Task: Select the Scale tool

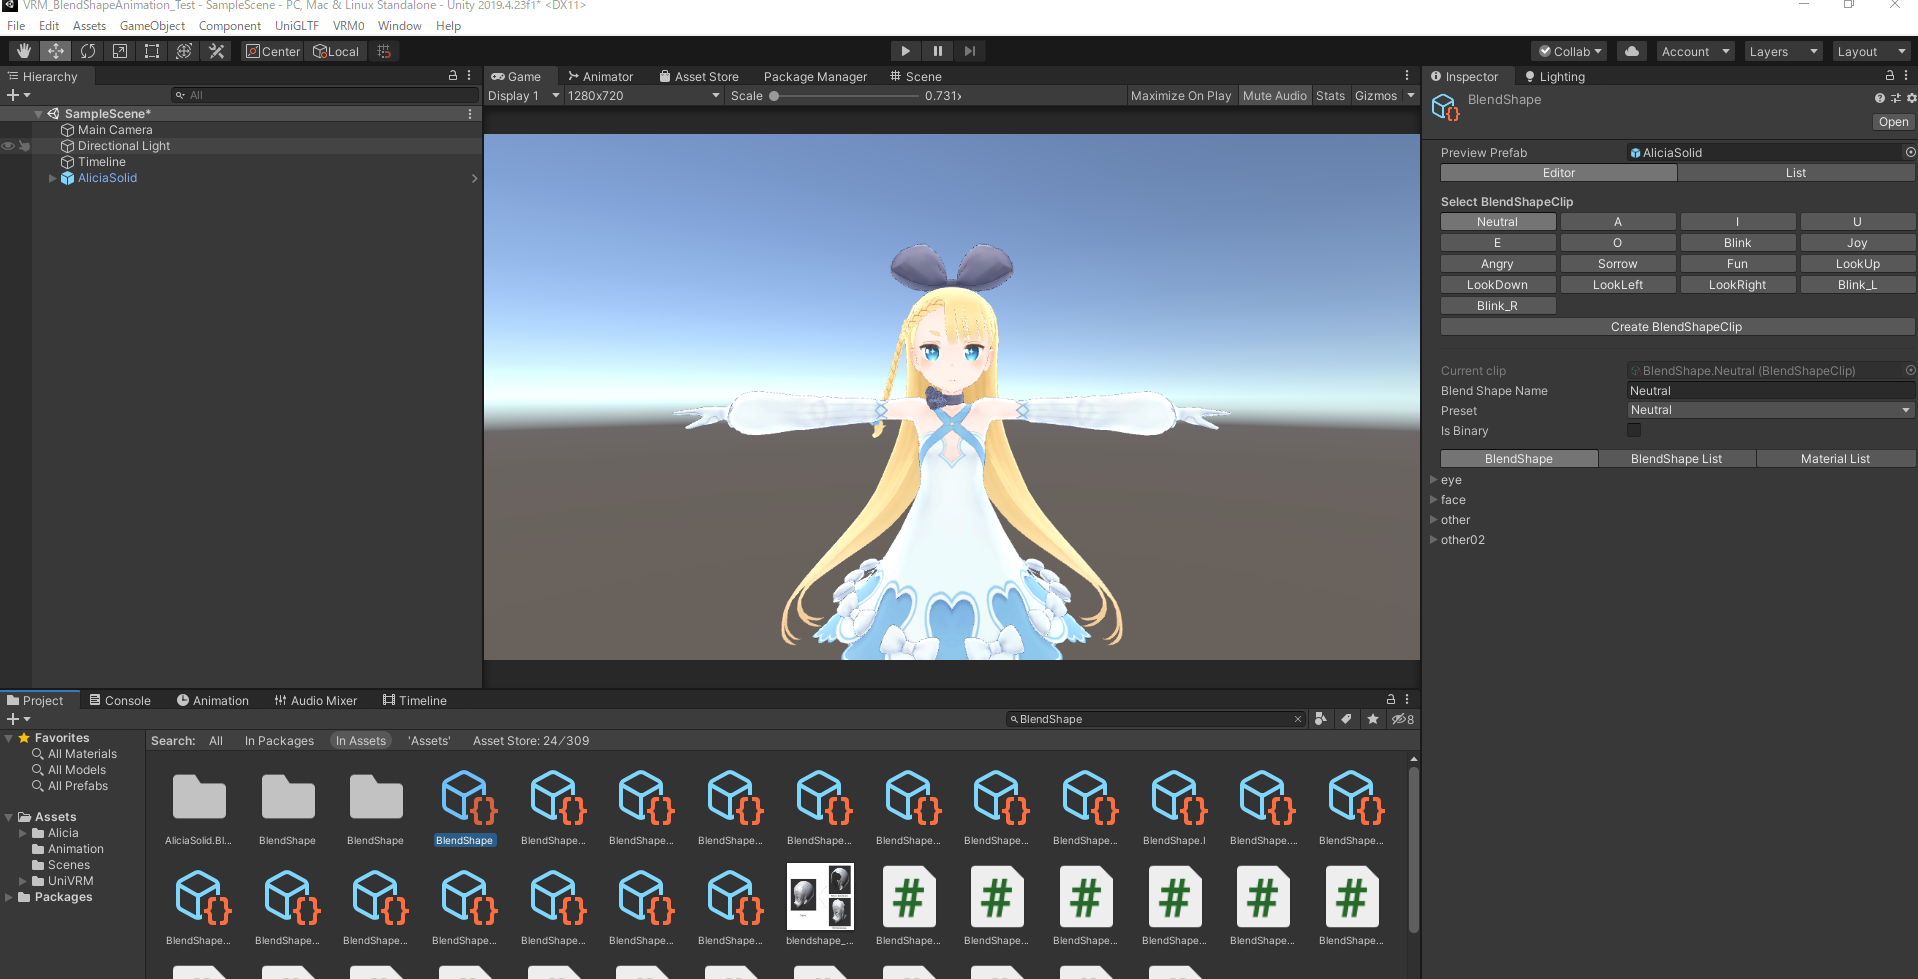Action: [120, 50]
